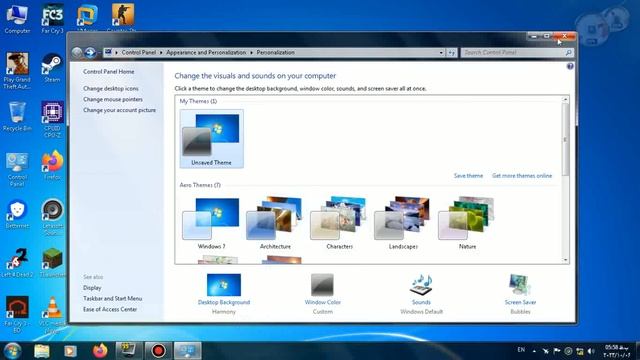
Task: Open the Left 4 Dead 2 shortcut
Action: pyautogui.click(x=17, y=263)
